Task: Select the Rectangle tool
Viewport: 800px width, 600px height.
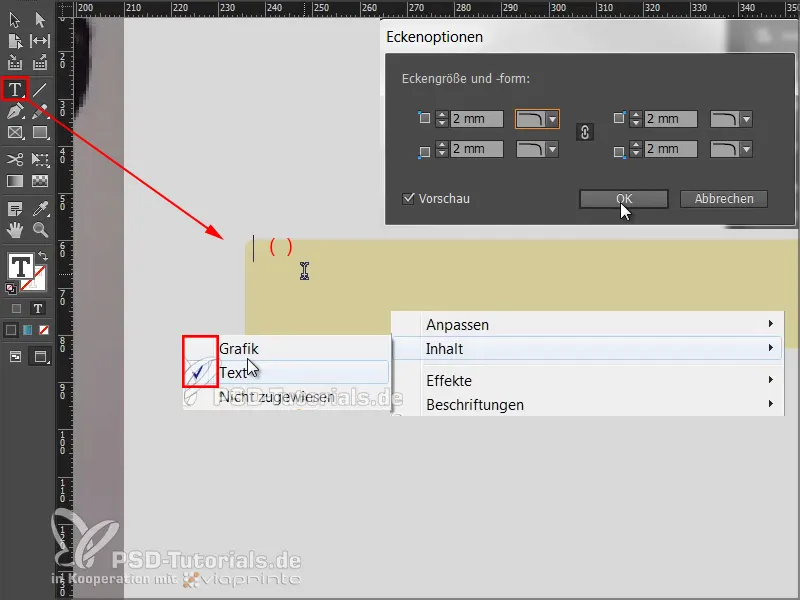Action: [40, 133]
